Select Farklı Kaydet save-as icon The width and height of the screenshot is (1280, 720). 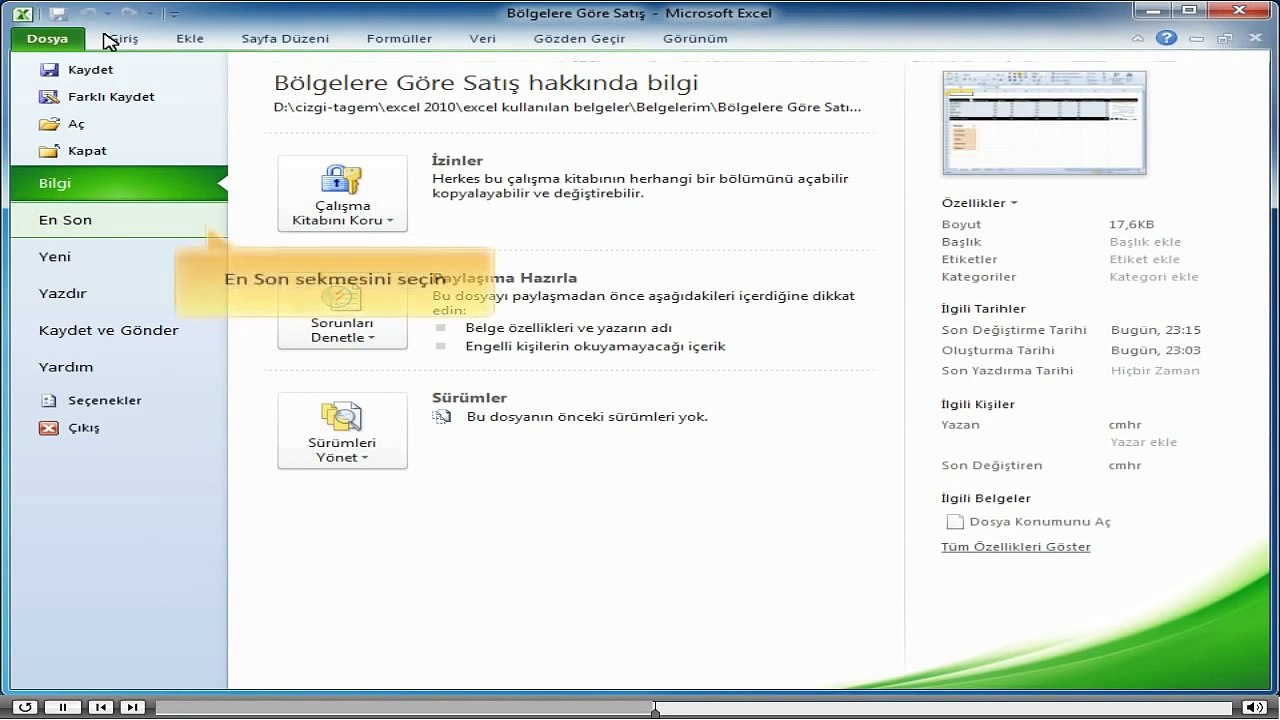coord(48,97)
